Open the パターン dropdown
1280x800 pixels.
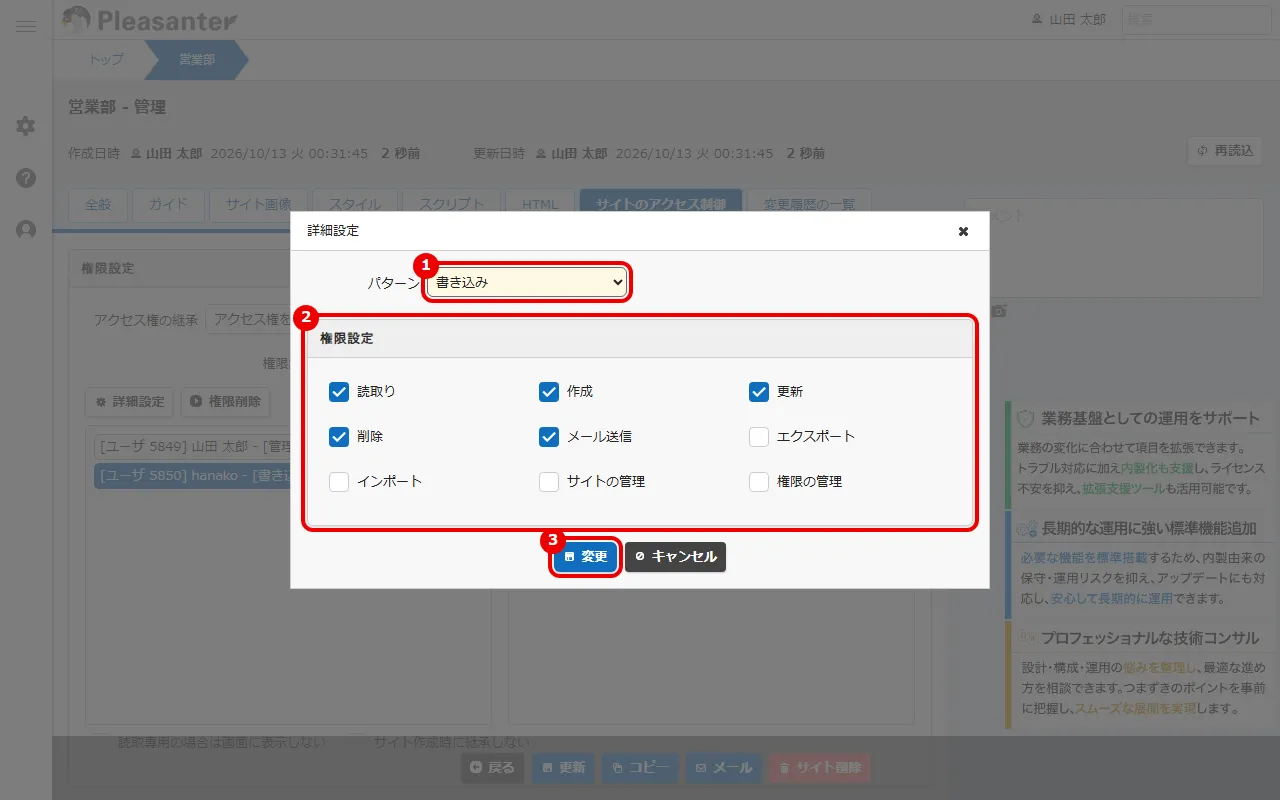pos(527,283)
